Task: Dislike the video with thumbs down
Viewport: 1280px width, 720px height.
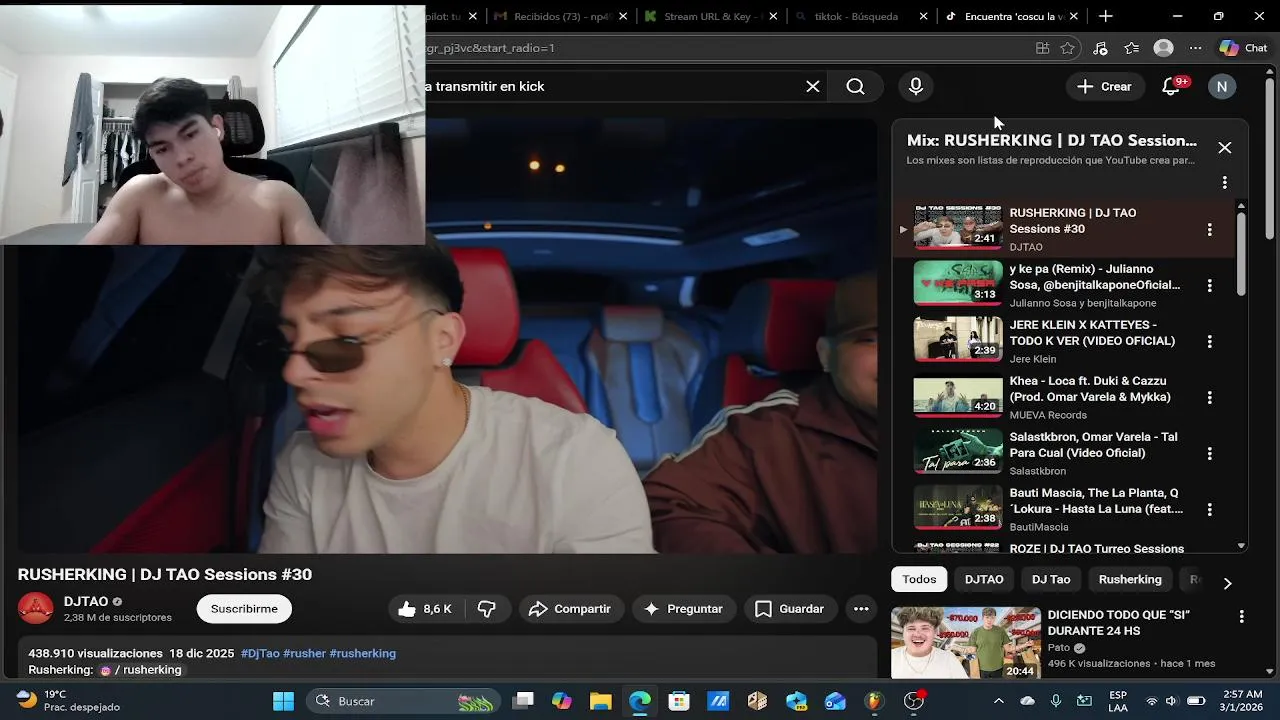Action: 487,609
